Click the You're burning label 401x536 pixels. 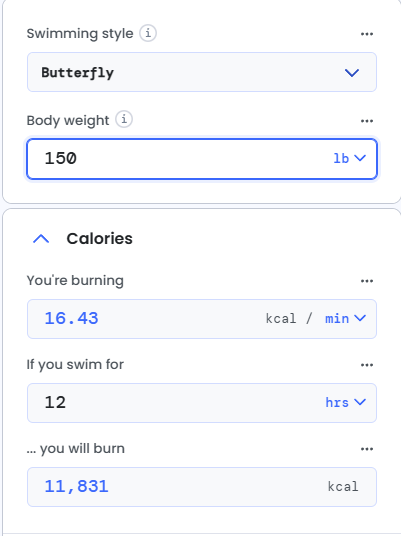pos(75,281)
